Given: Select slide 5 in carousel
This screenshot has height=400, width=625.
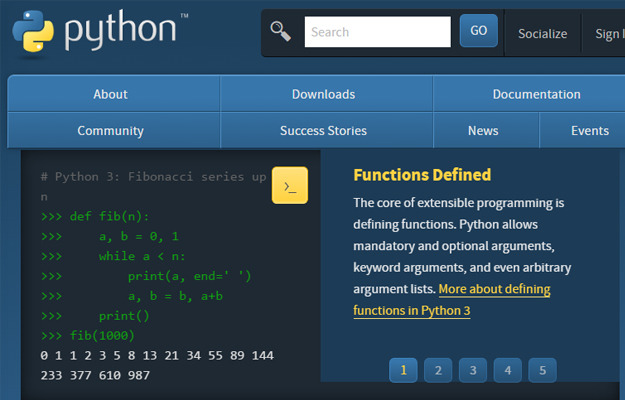Looking at the screenshot, I should tap(542, 370).
